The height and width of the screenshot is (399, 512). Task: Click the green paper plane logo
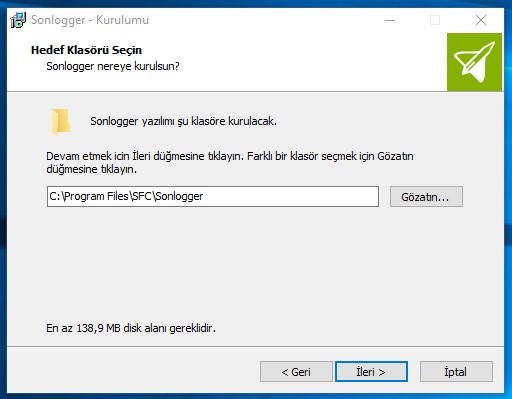474,62
